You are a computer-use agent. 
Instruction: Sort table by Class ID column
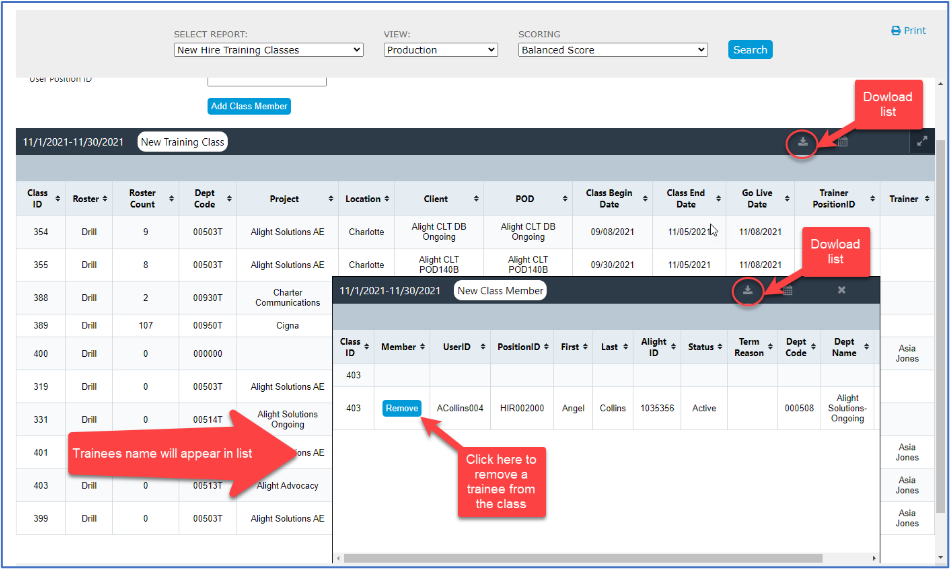pyautogui.click(x=38, y=199)
